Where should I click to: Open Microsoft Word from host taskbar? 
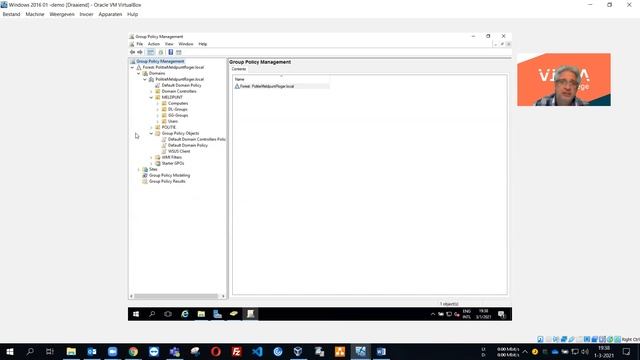381,351
